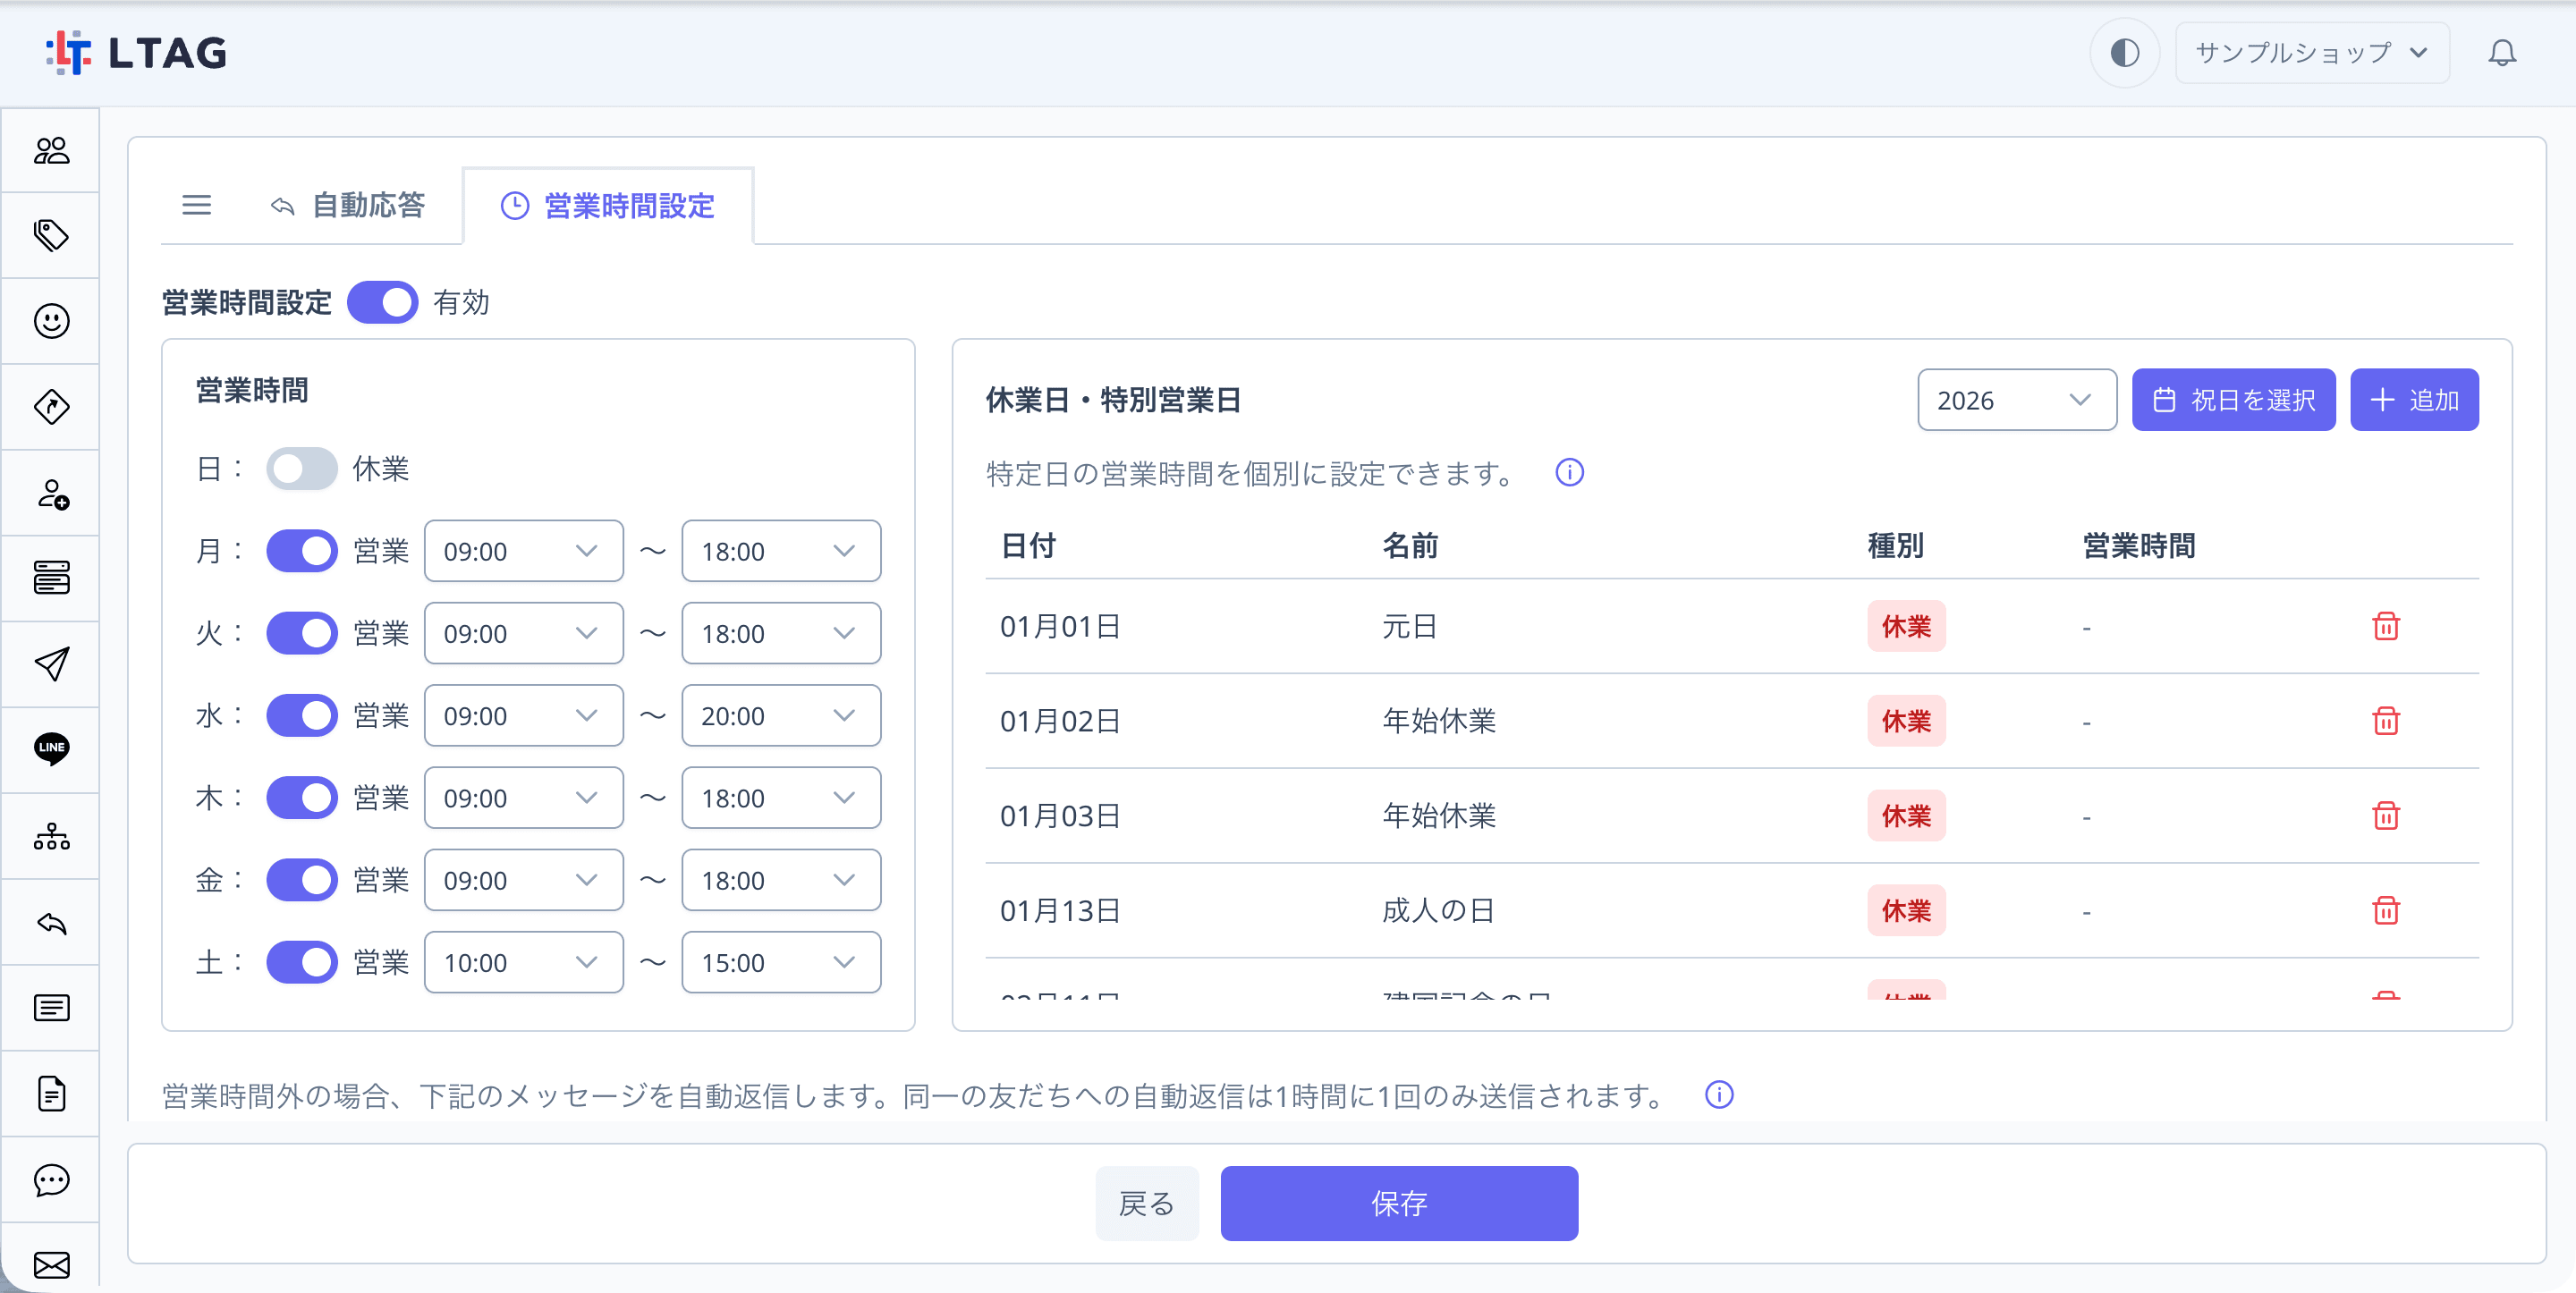Switch to the 自動応答 tab

click(x=348, y=205)
